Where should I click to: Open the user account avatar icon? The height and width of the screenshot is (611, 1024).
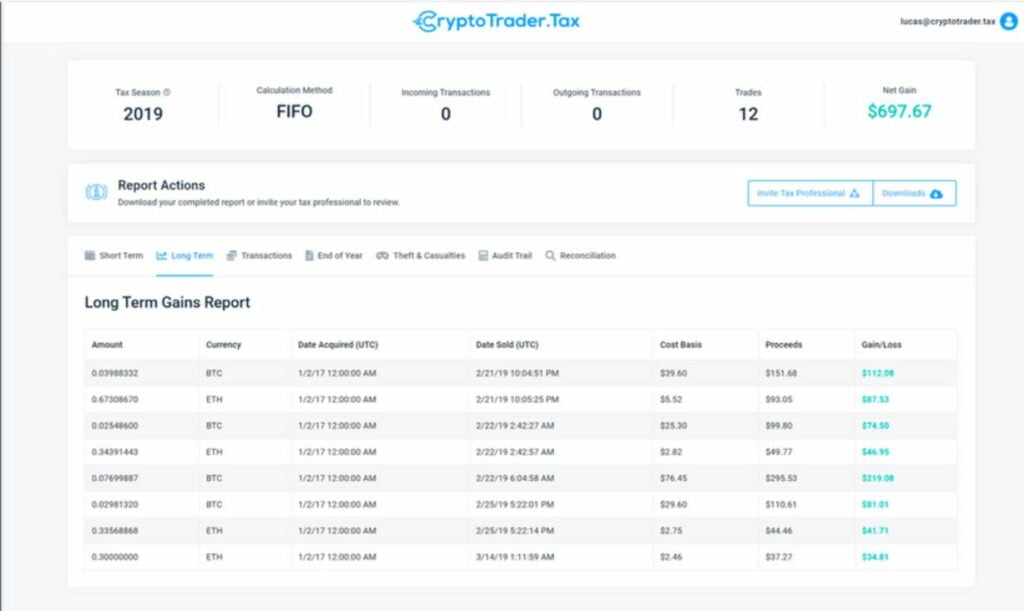(x=1008, y=22)
